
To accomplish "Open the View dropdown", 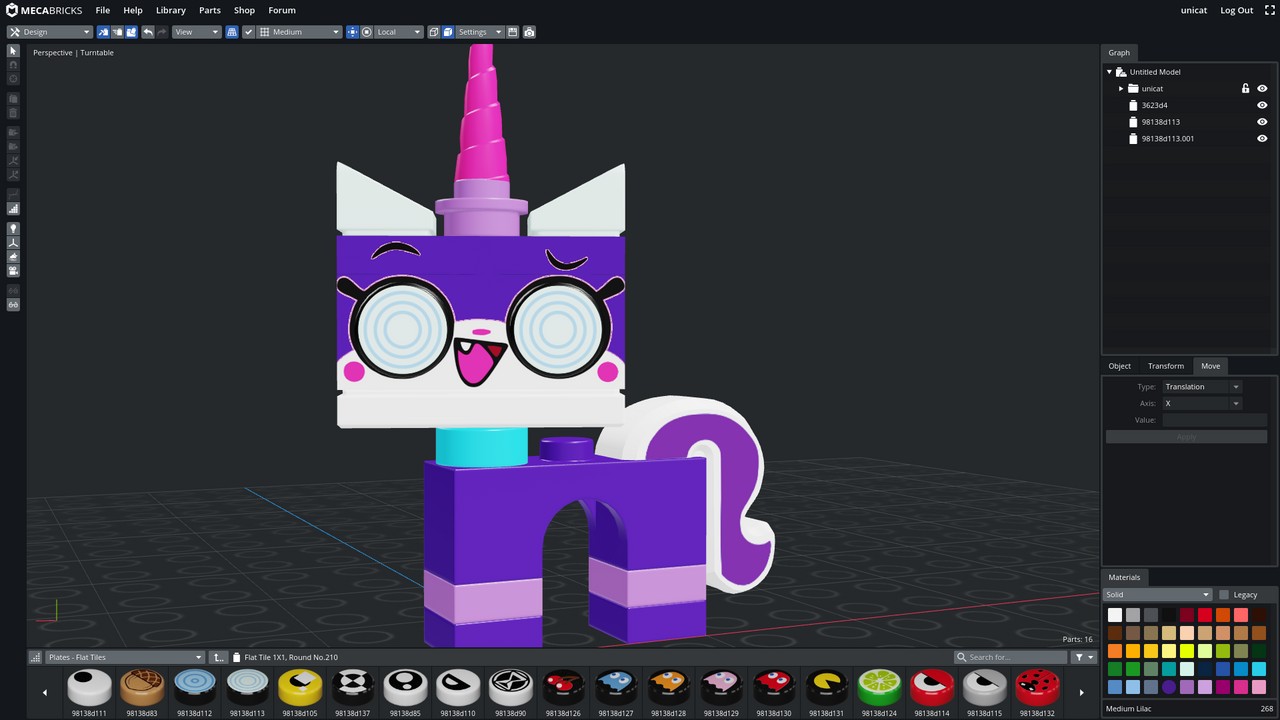I will pyautogui.click(x=196, y=32).
